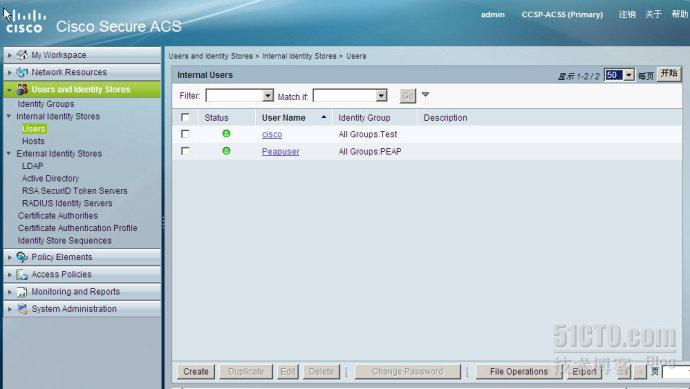Collapse External Identity Stores tree node
Viewport: 690px width, 389px height.
pyautogui.click(x=9, y=154)
